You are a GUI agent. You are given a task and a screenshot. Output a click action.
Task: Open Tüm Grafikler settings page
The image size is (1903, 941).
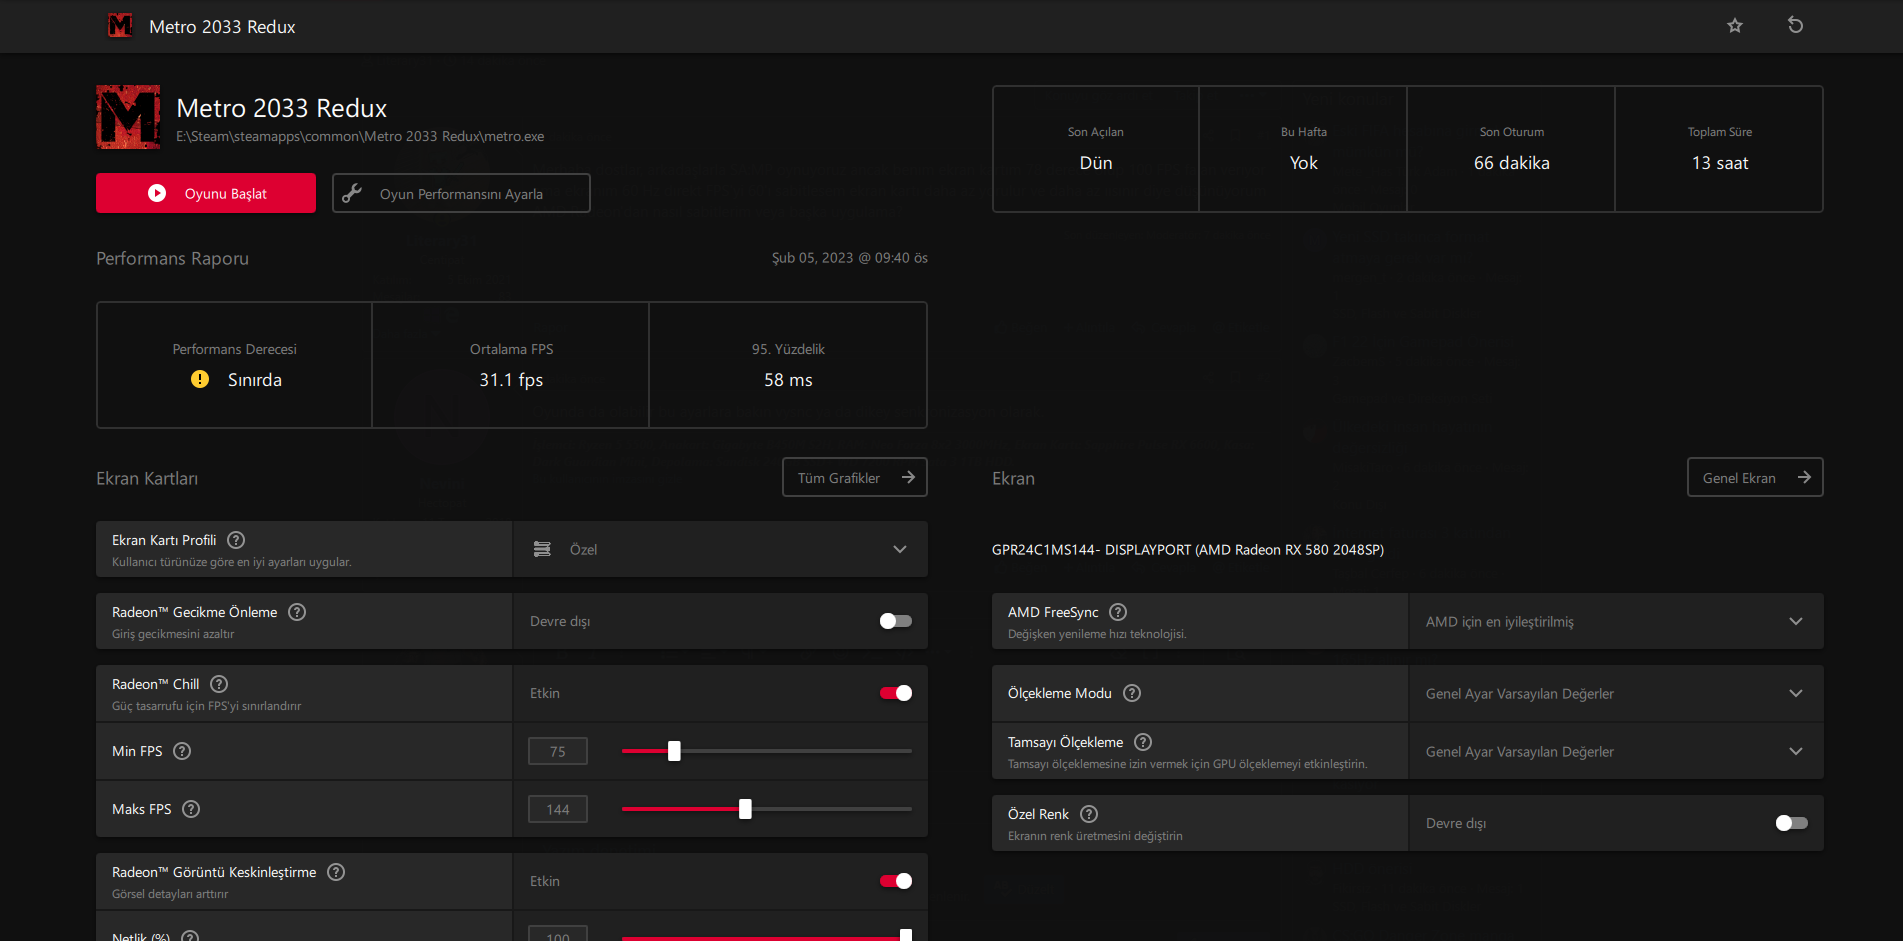point(854,477)
